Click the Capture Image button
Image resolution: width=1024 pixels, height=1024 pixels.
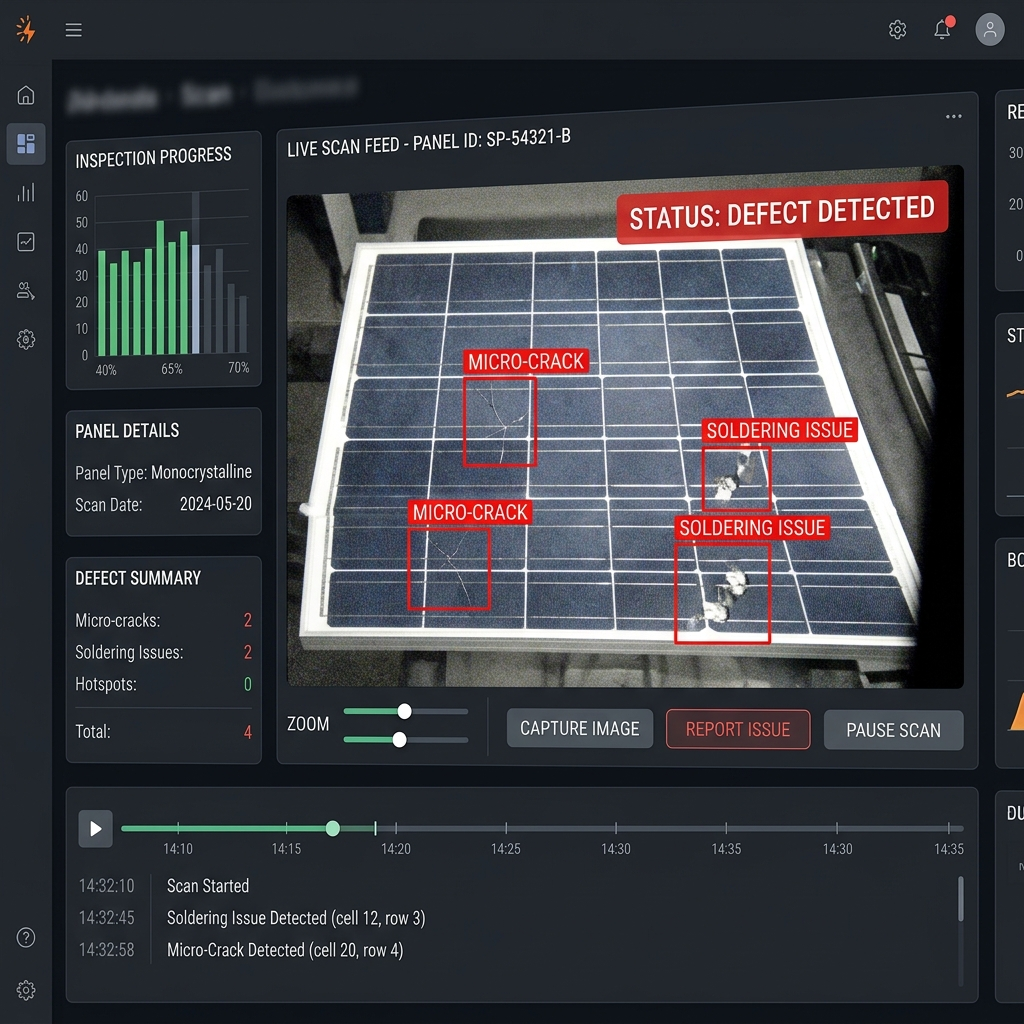tap(579, 728)
